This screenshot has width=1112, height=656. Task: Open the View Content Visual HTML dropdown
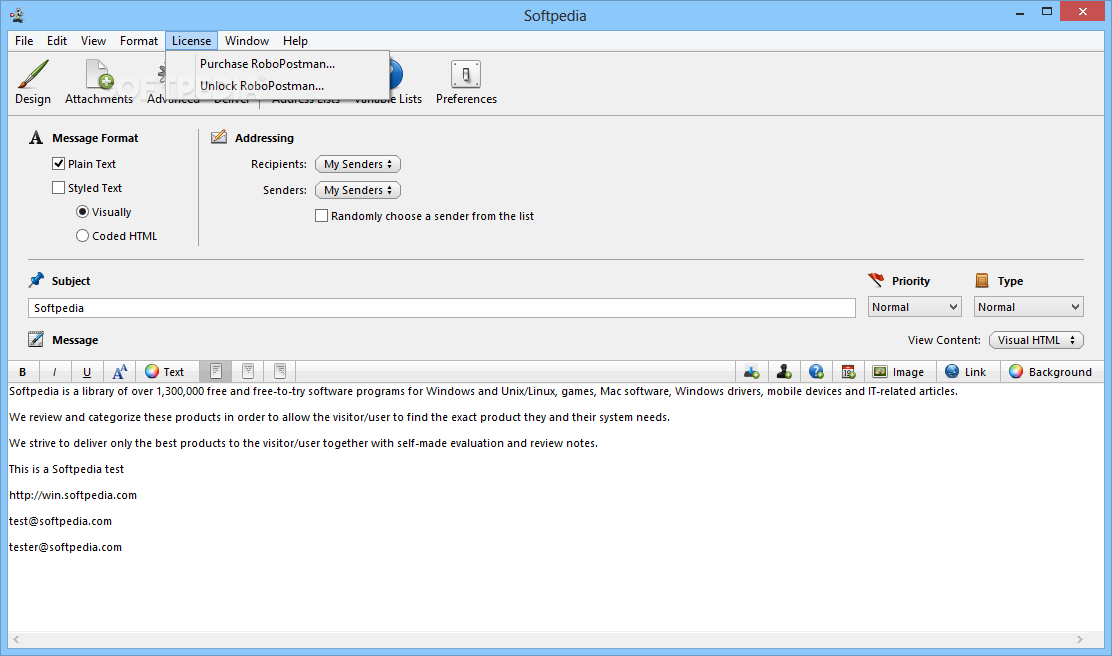pyautogui.click(x=1036, y=340)
